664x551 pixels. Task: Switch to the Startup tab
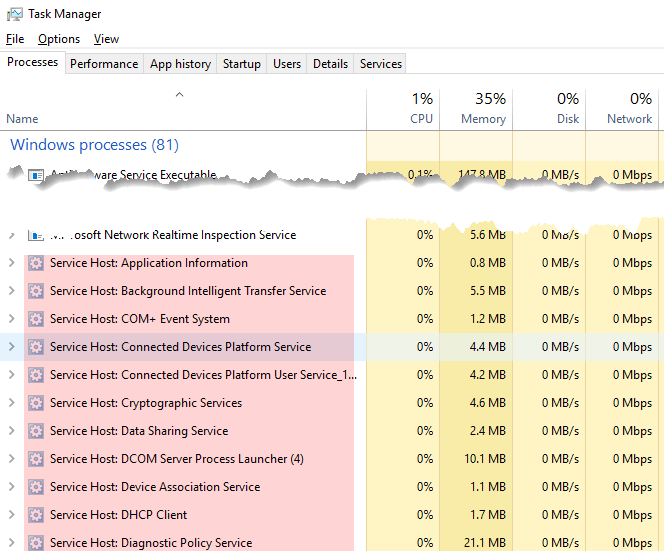coord(242,64)
